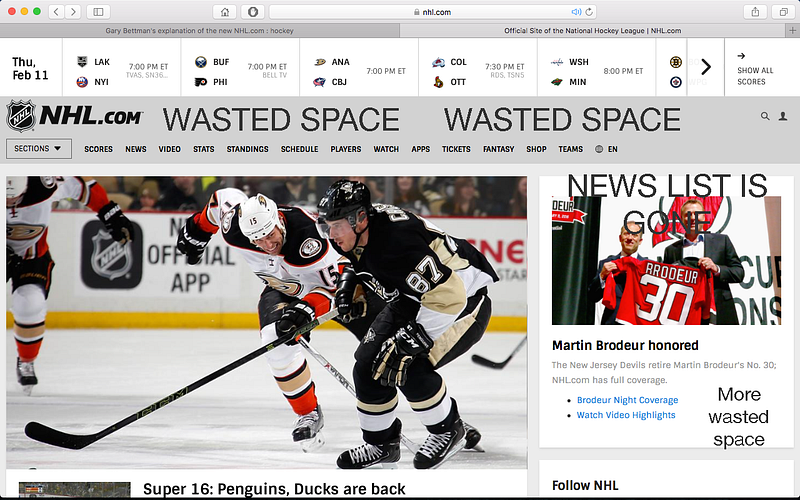Toggle Safari sidebar button
The image size is (800, 500).
click(x=98, y=11)
